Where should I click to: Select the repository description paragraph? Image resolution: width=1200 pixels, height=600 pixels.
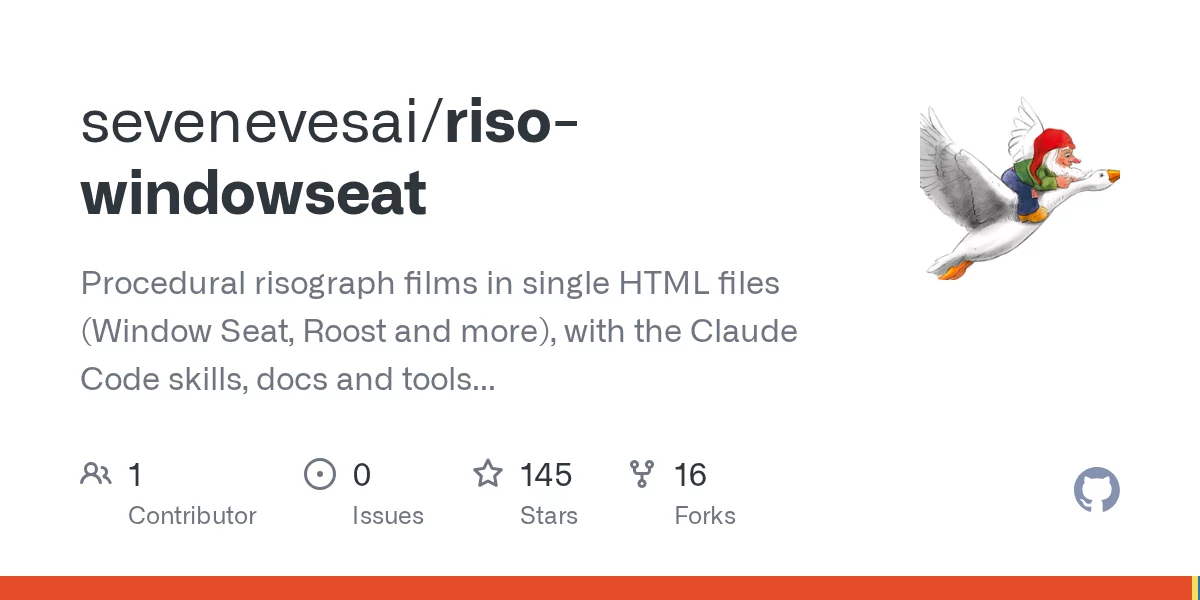[x=439, y=331]
